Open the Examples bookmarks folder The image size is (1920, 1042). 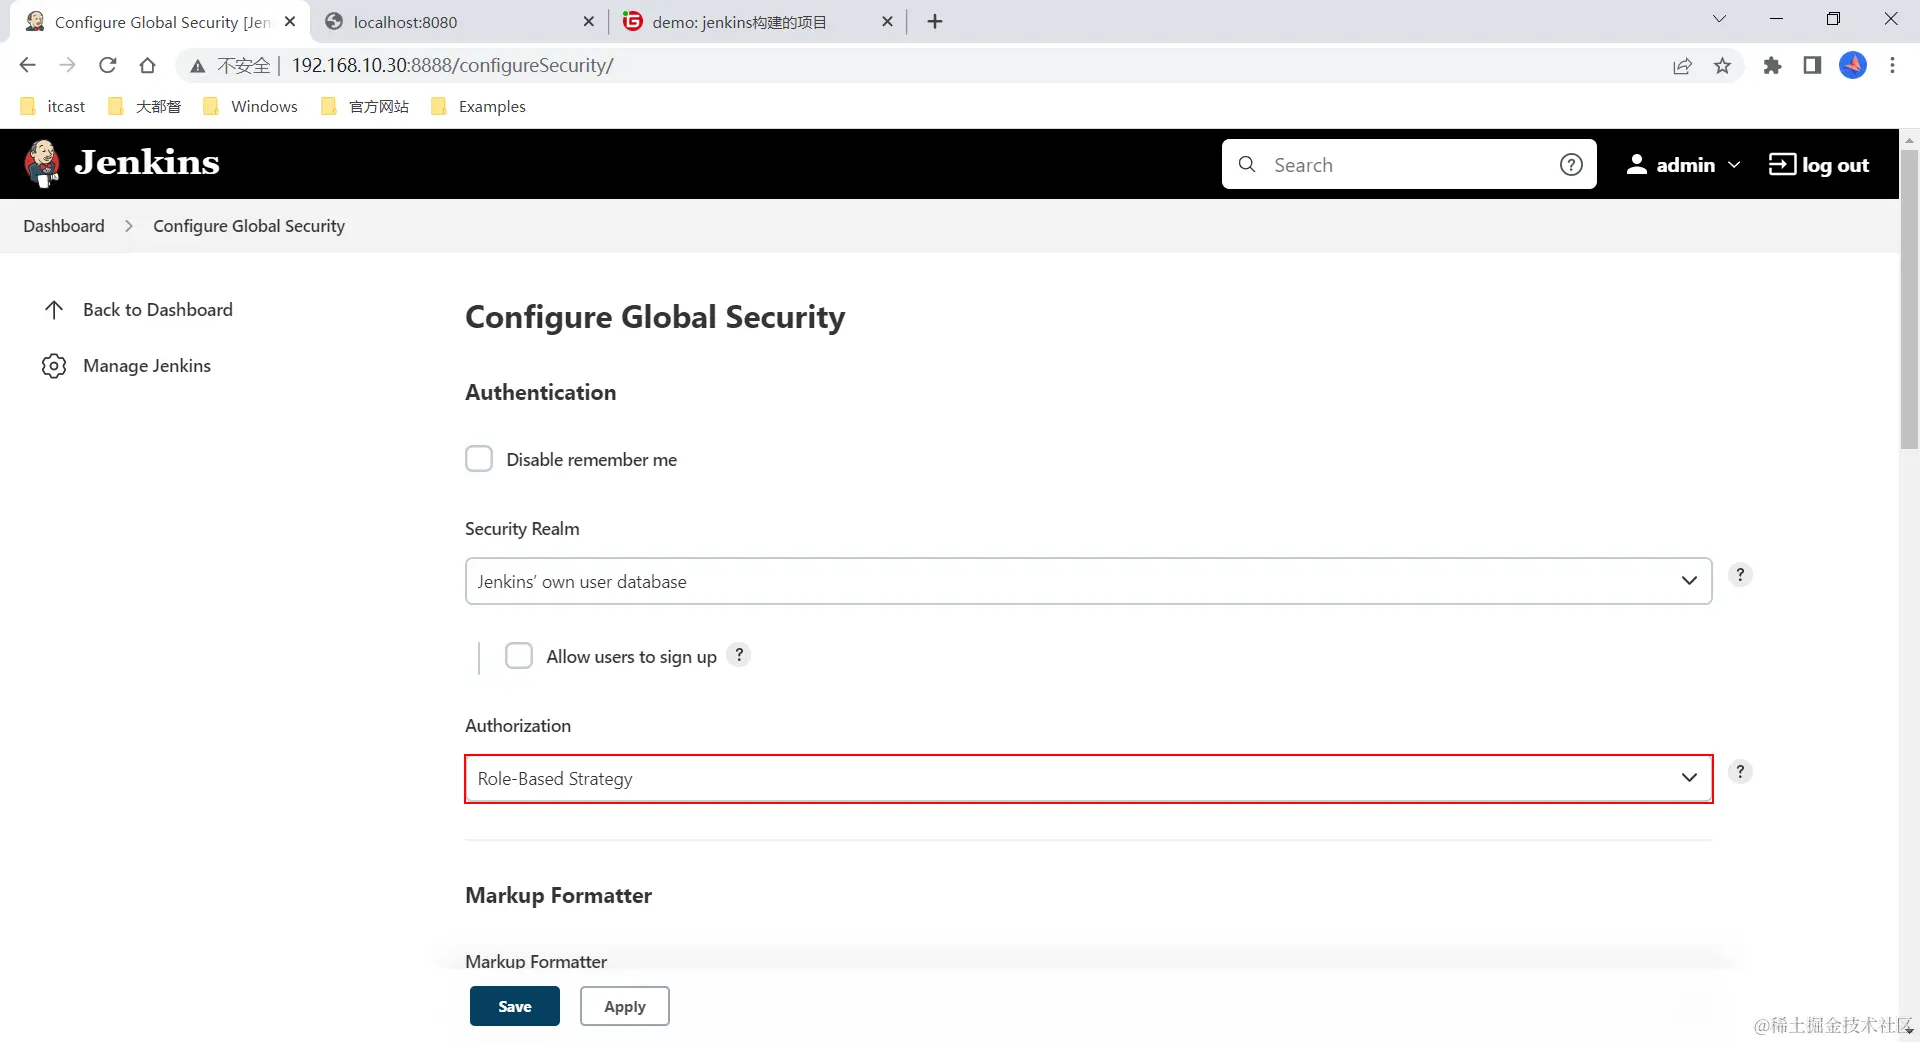[x=478, y=106]
